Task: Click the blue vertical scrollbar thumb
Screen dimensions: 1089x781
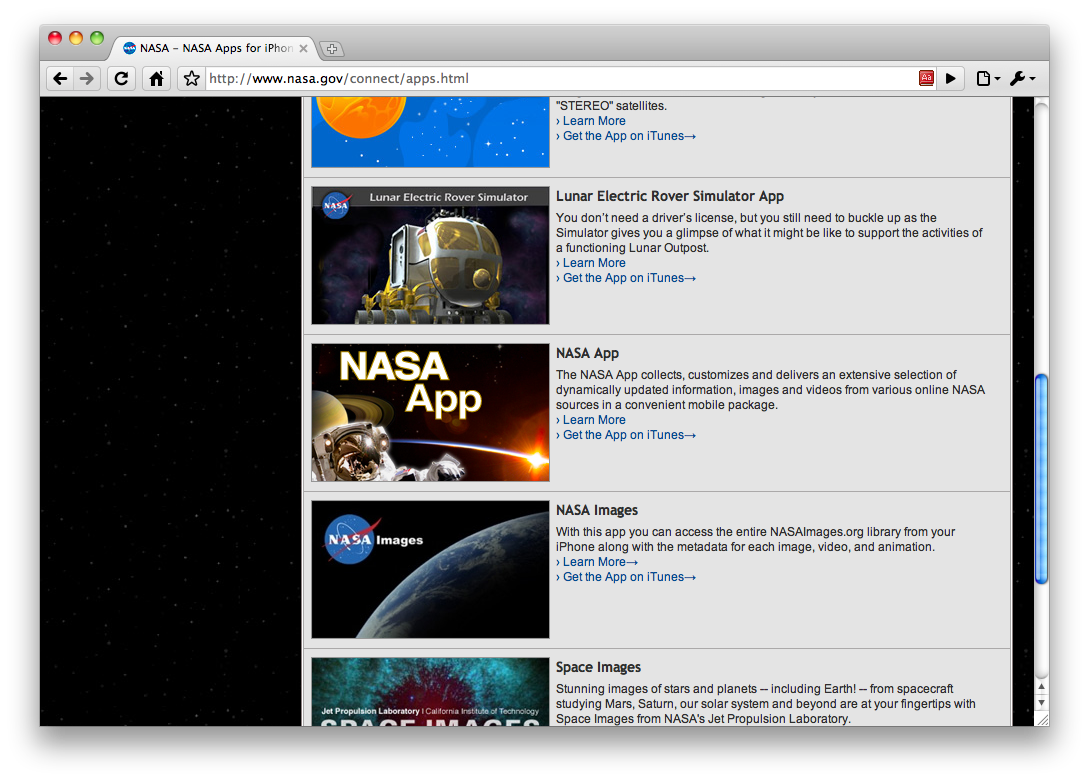Action: pos(1041,479)
